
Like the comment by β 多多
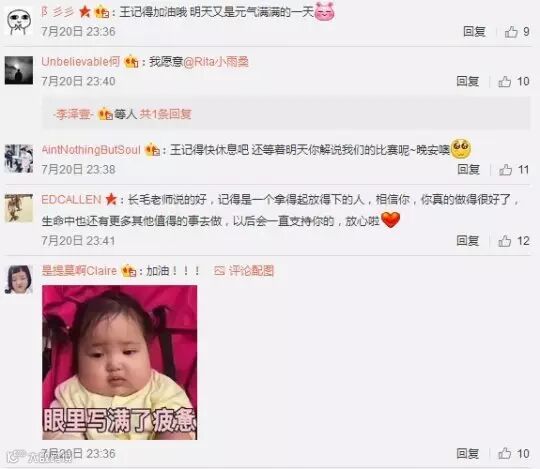517,32
